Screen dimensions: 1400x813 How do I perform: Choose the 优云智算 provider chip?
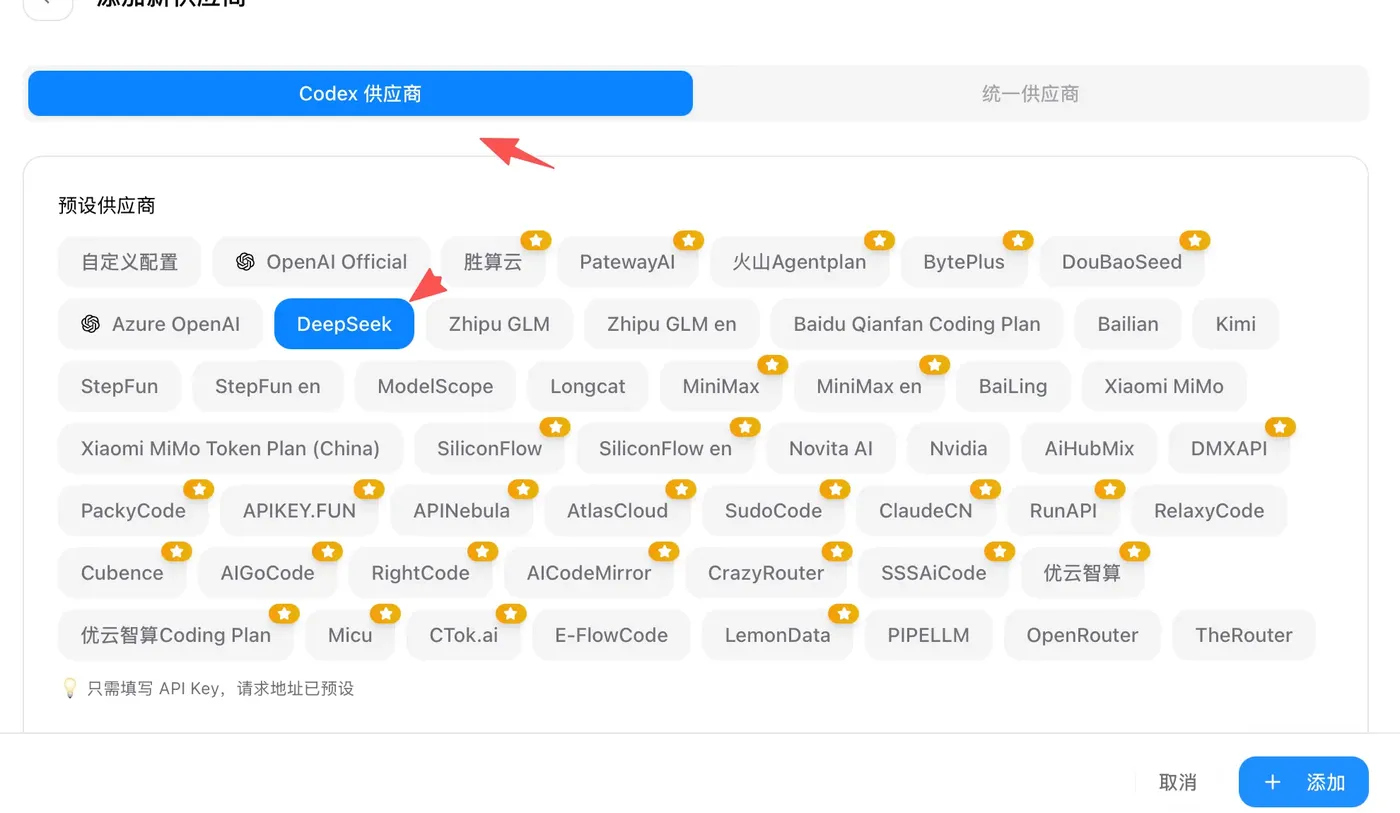(x=1083, y=572)
